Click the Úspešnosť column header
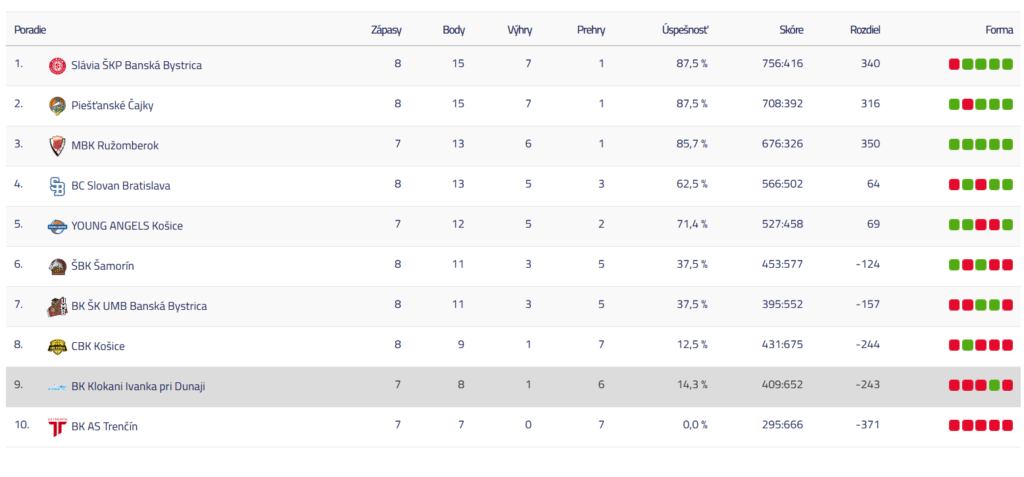The image size is (1024, 477). tap(685, 30)
